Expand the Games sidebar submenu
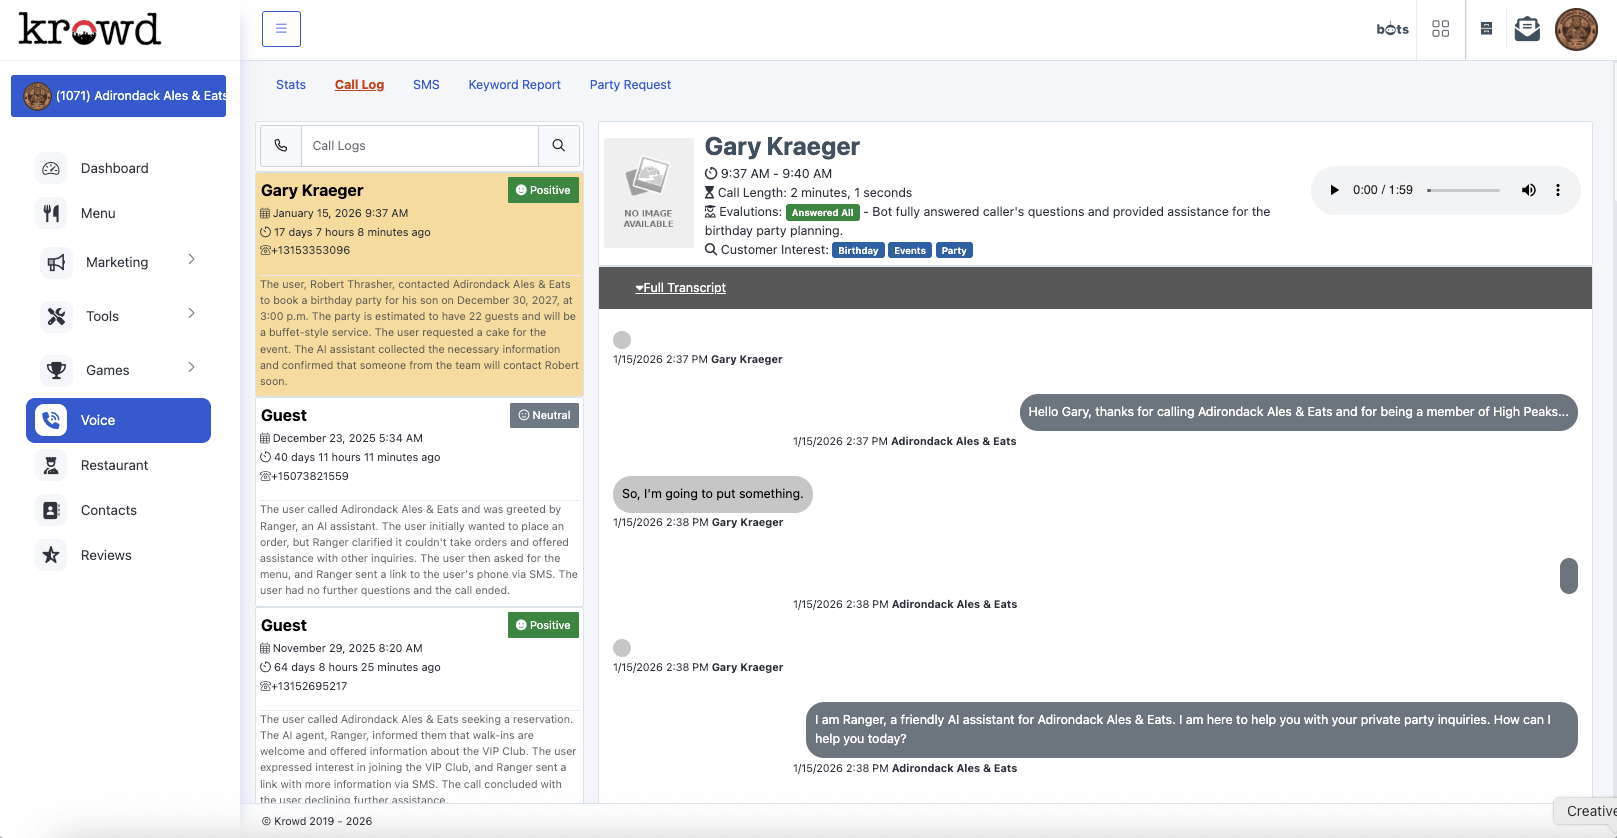 point(191,368)
